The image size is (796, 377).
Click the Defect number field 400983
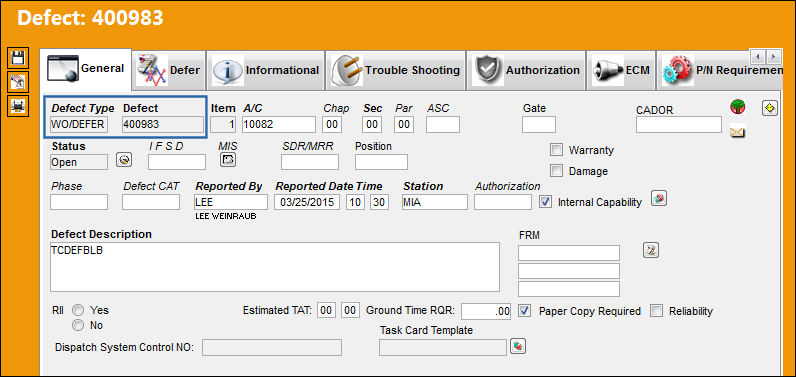coord(163,124)
